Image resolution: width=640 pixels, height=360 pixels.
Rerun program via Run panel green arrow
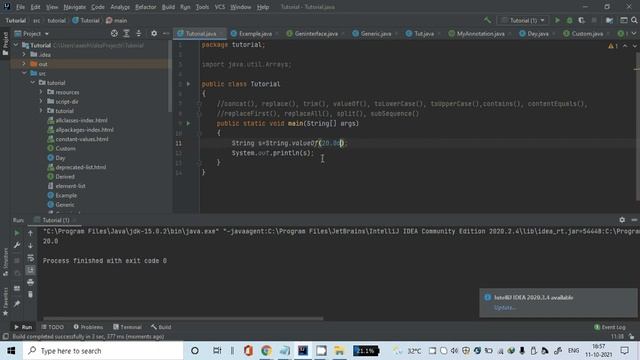pyautogui.click(x=17, y=233)
